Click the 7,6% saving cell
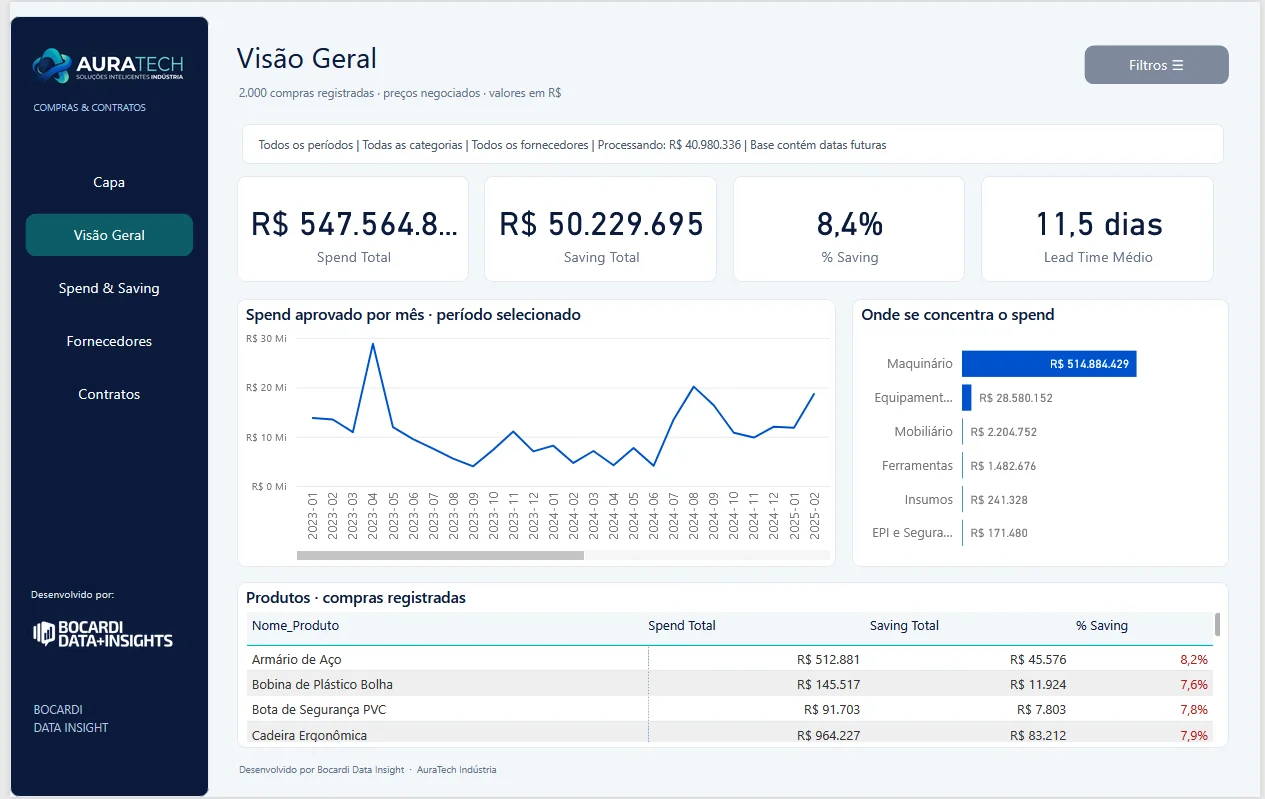The height and width of the screenshot is (799, 1265). (1194, 685)
